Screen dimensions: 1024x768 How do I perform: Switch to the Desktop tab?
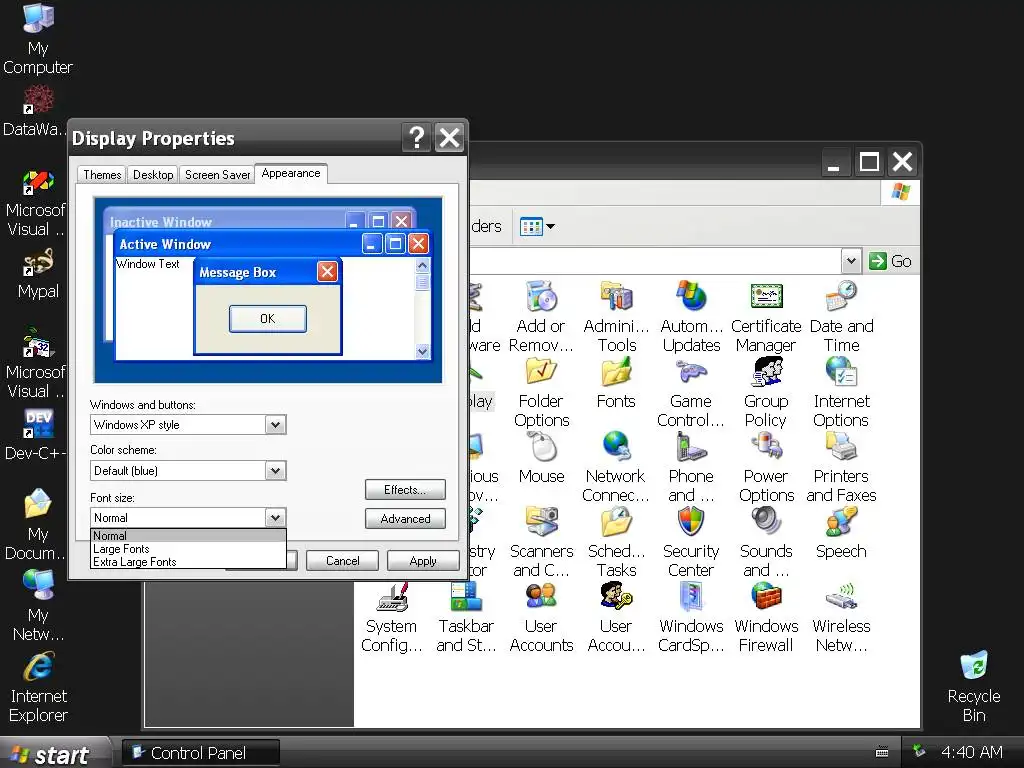click(x=153, y=175)
